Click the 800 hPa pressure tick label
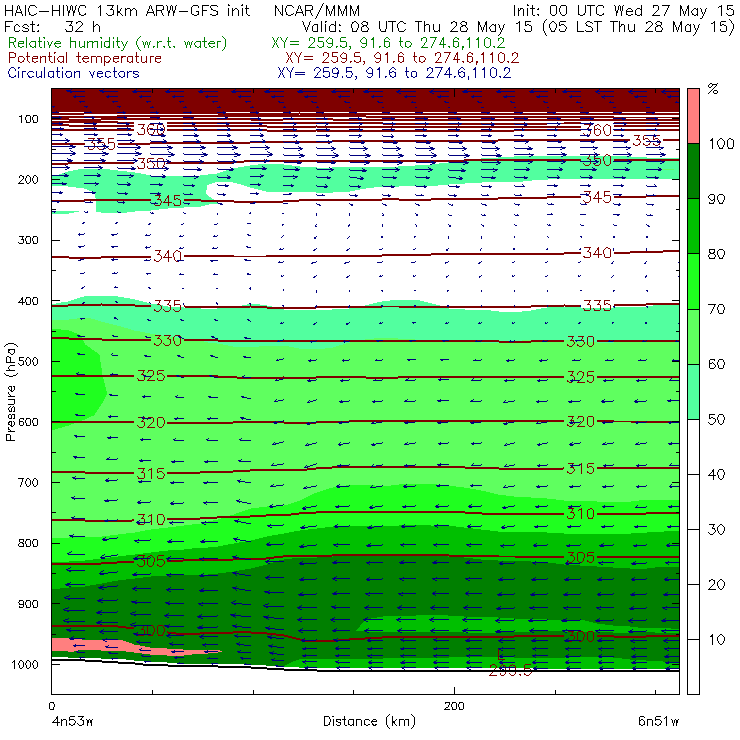Image resolution: width=740 pixels, height=740 pixels. 28,543
